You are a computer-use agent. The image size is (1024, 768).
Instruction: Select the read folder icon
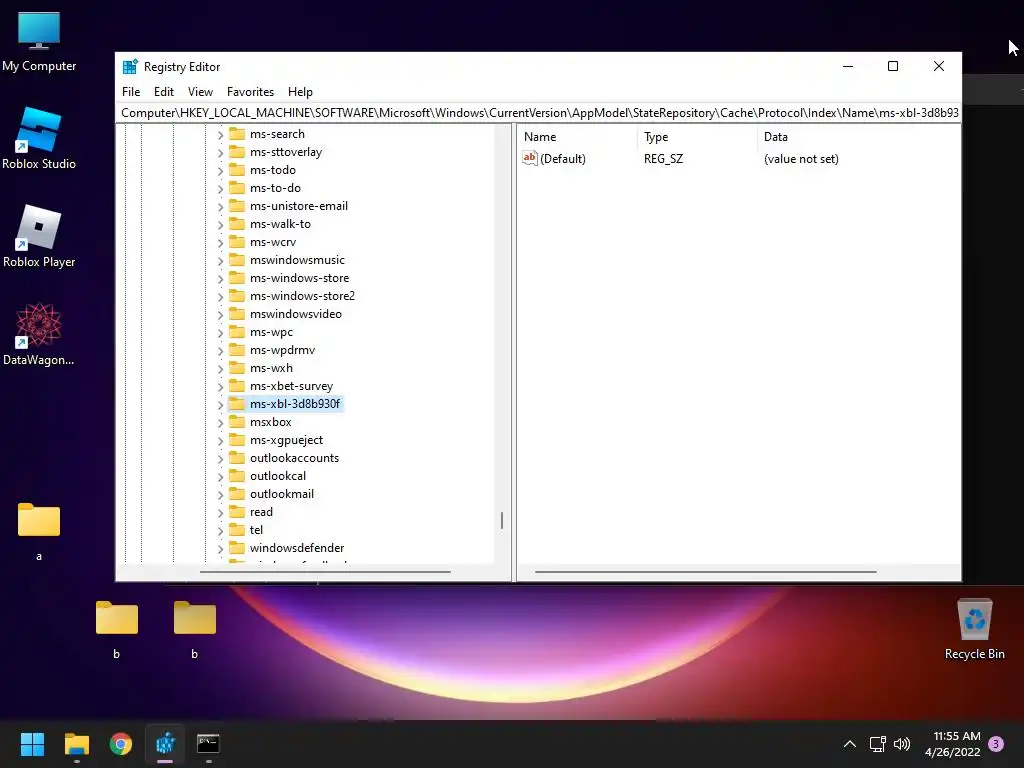point(236,512)
